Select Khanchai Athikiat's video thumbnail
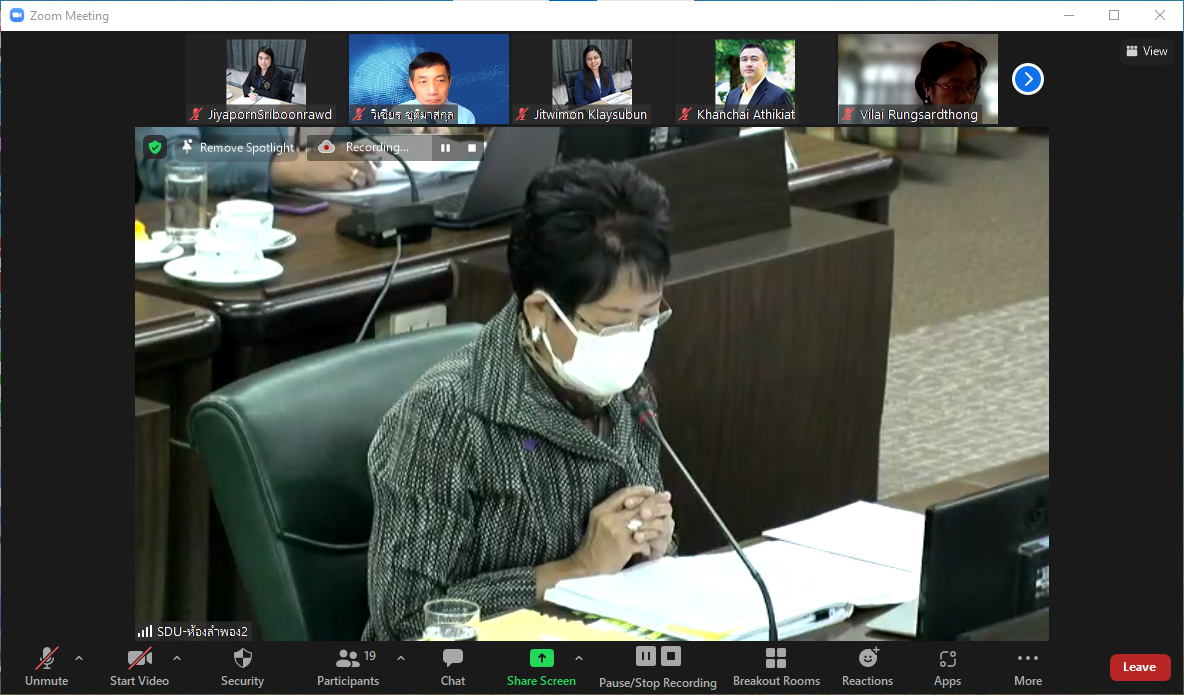 pyautogui.click(x=755, y=79)
